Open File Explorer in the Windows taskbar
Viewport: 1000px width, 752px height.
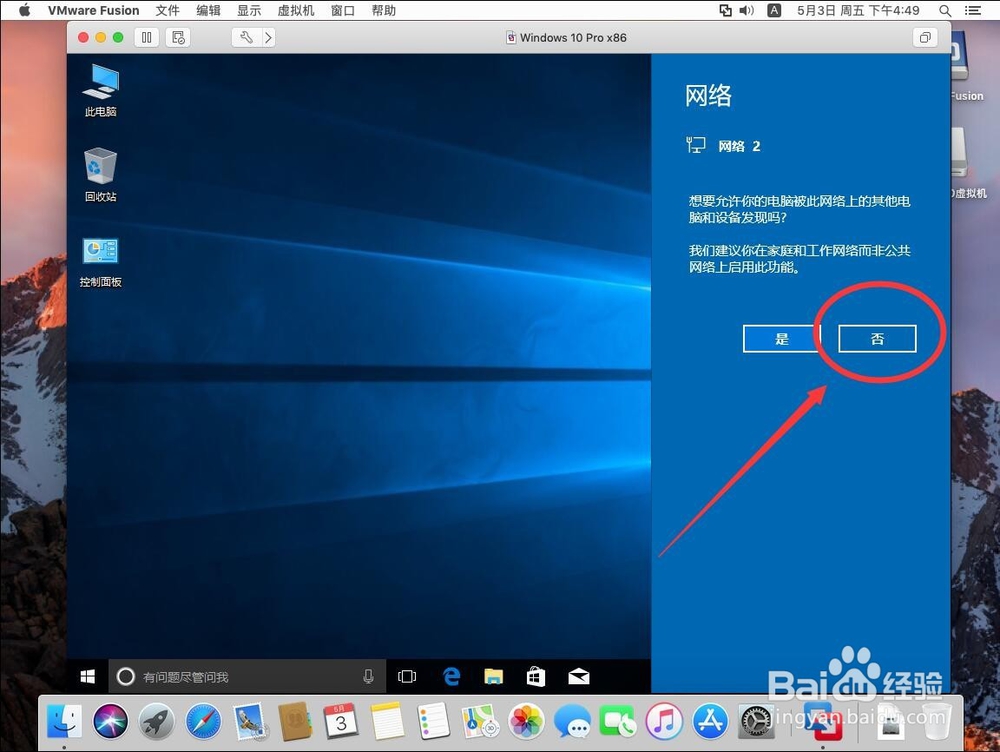coord(493,676)
